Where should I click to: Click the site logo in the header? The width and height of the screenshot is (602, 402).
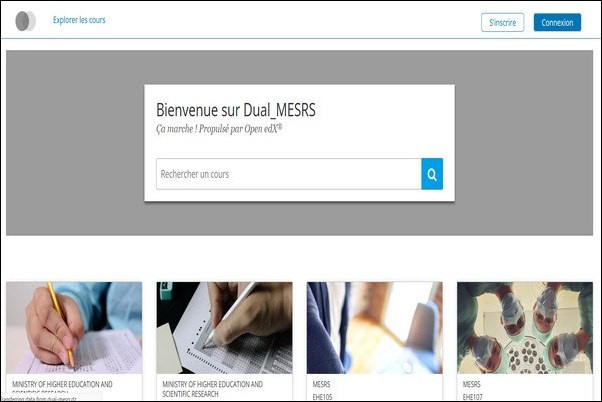tap(25, 21)
